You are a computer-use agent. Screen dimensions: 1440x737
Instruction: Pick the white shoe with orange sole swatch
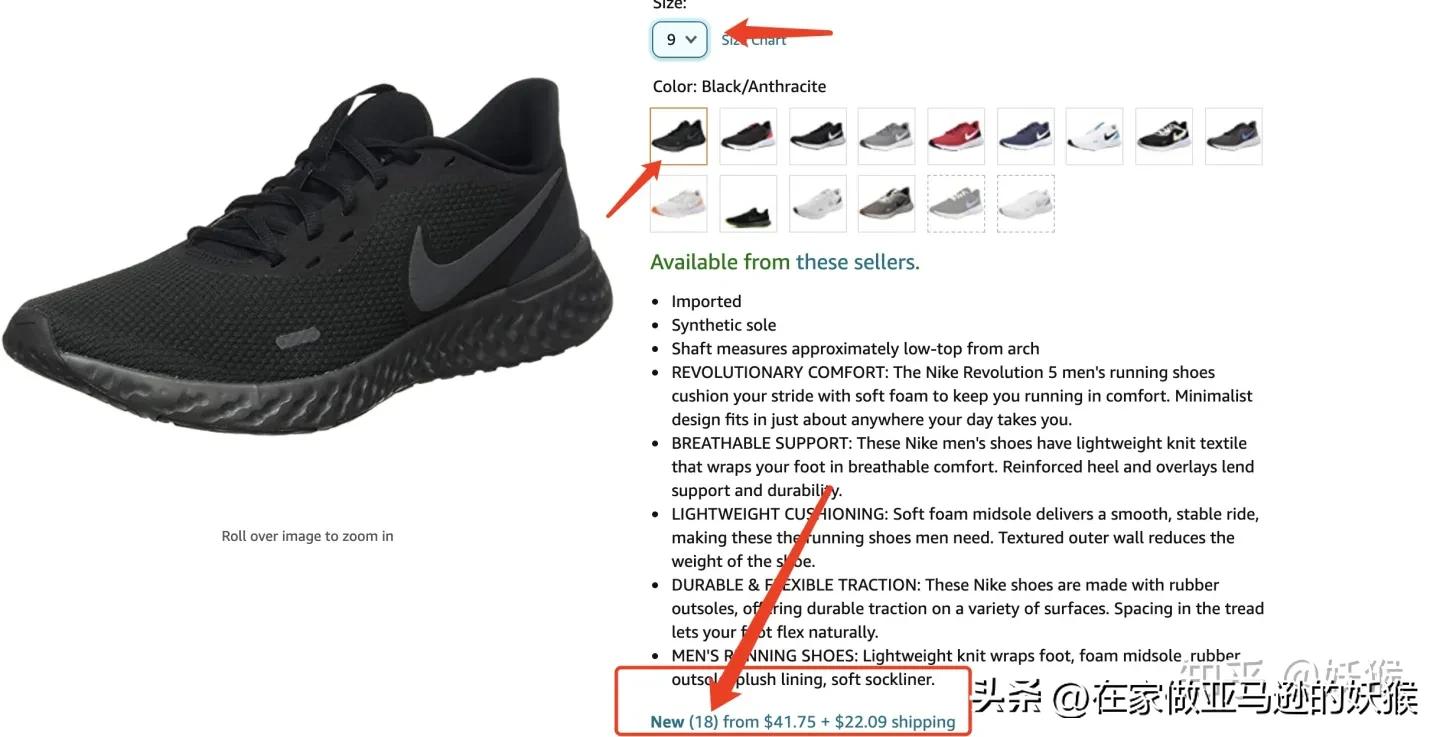(x=678, y=204)
